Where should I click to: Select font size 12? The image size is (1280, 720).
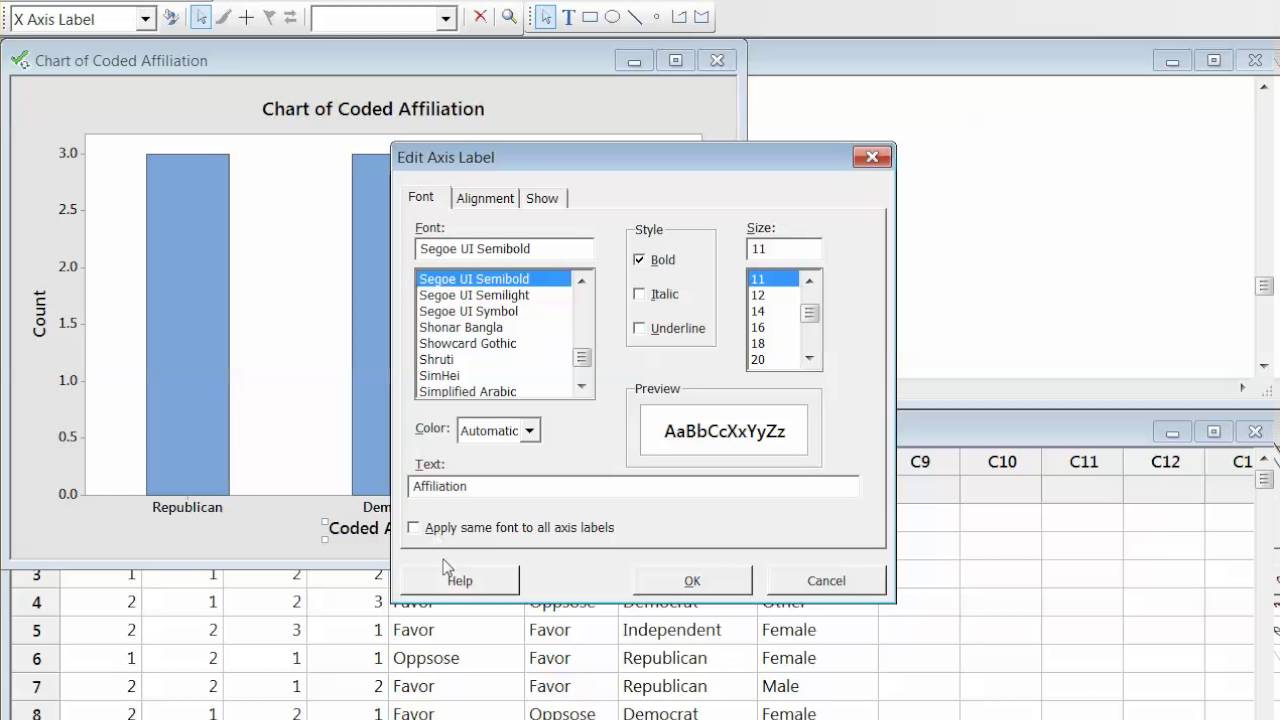(773, 295)
